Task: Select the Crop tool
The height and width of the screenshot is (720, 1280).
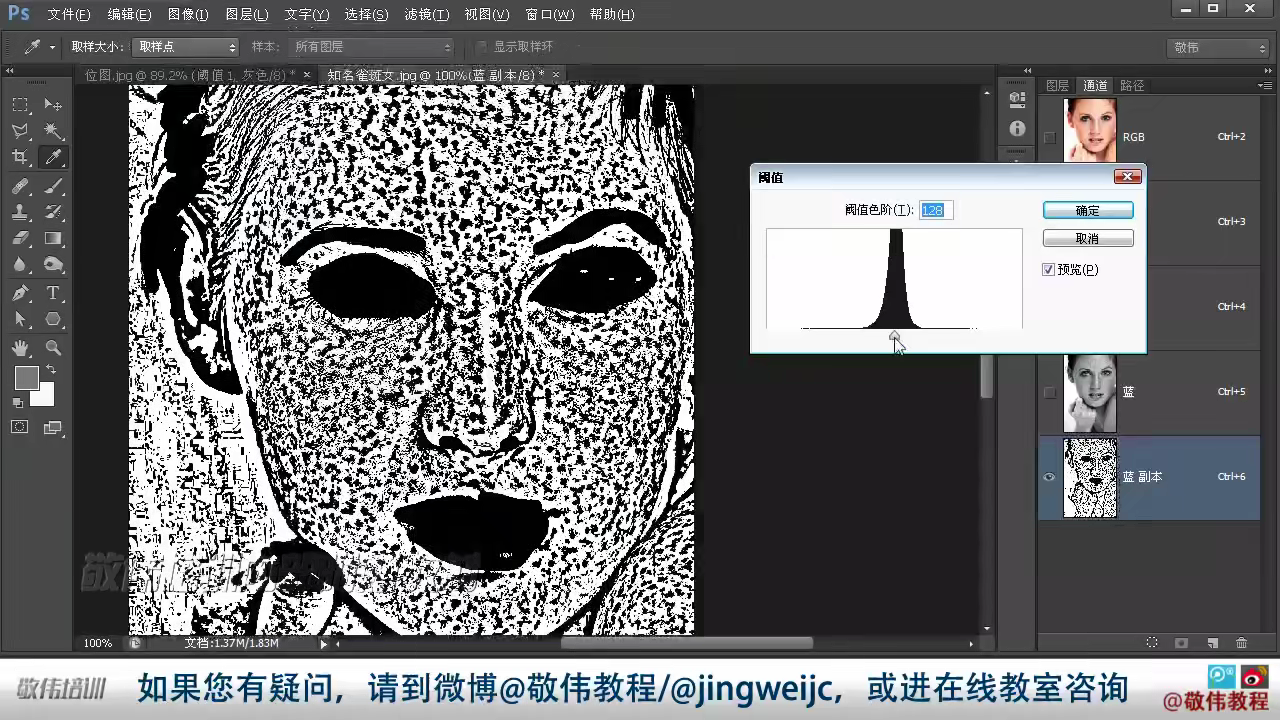Action: pyautogui.click(x=20, y=157)
